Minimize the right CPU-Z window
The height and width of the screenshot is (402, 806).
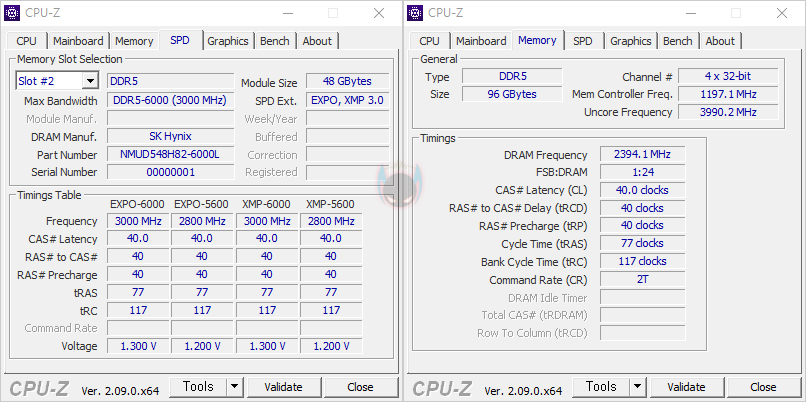pyautogui.click(x=690, y=13)
